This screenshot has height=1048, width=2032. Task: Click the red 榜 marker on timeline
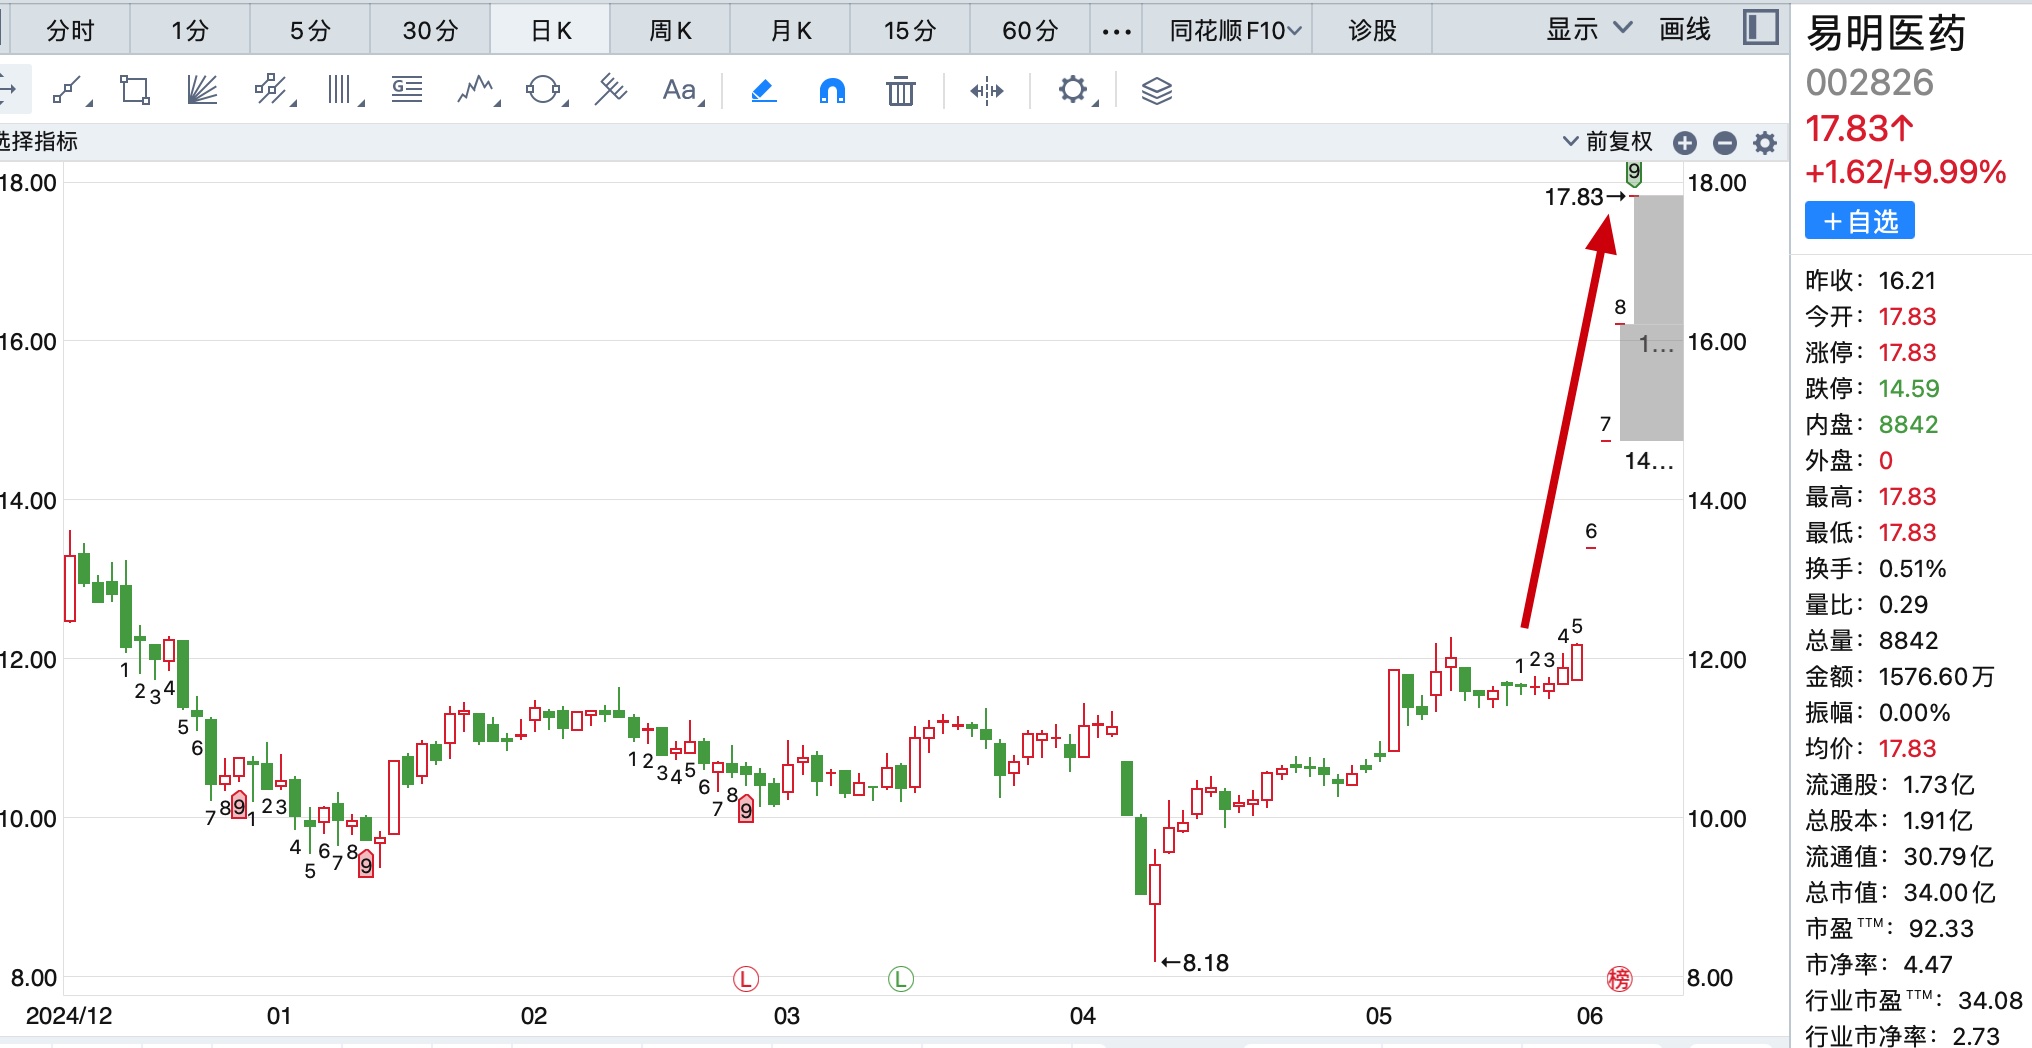coord(1619,979)
